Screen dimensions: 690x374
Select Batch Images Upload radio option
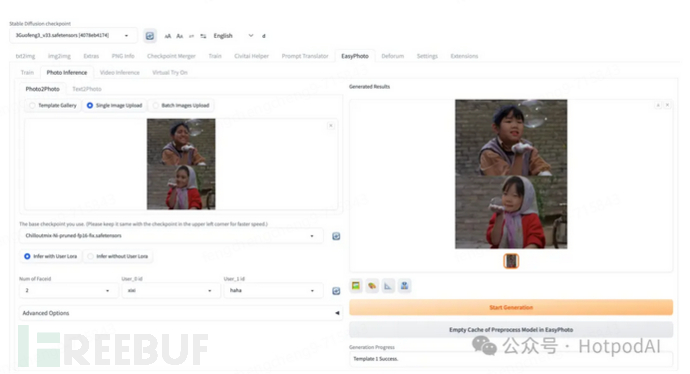[181, 106]
